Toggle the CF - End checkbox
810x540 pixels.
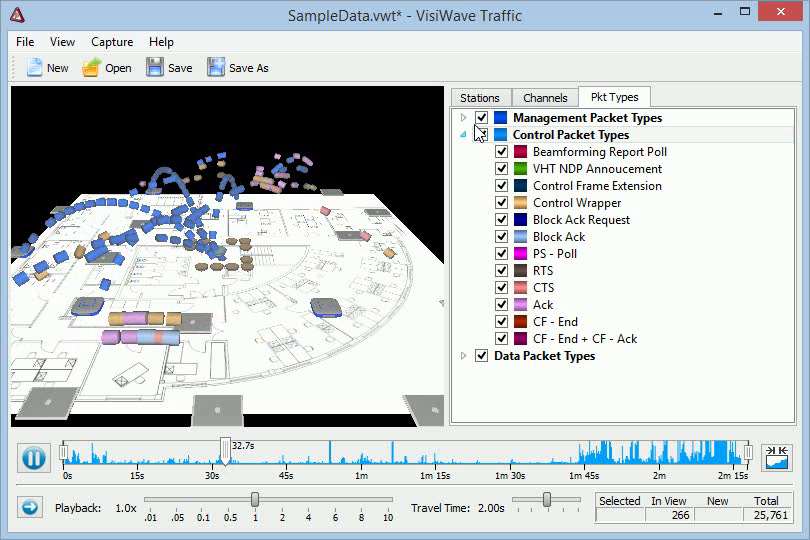pos(501,321)
